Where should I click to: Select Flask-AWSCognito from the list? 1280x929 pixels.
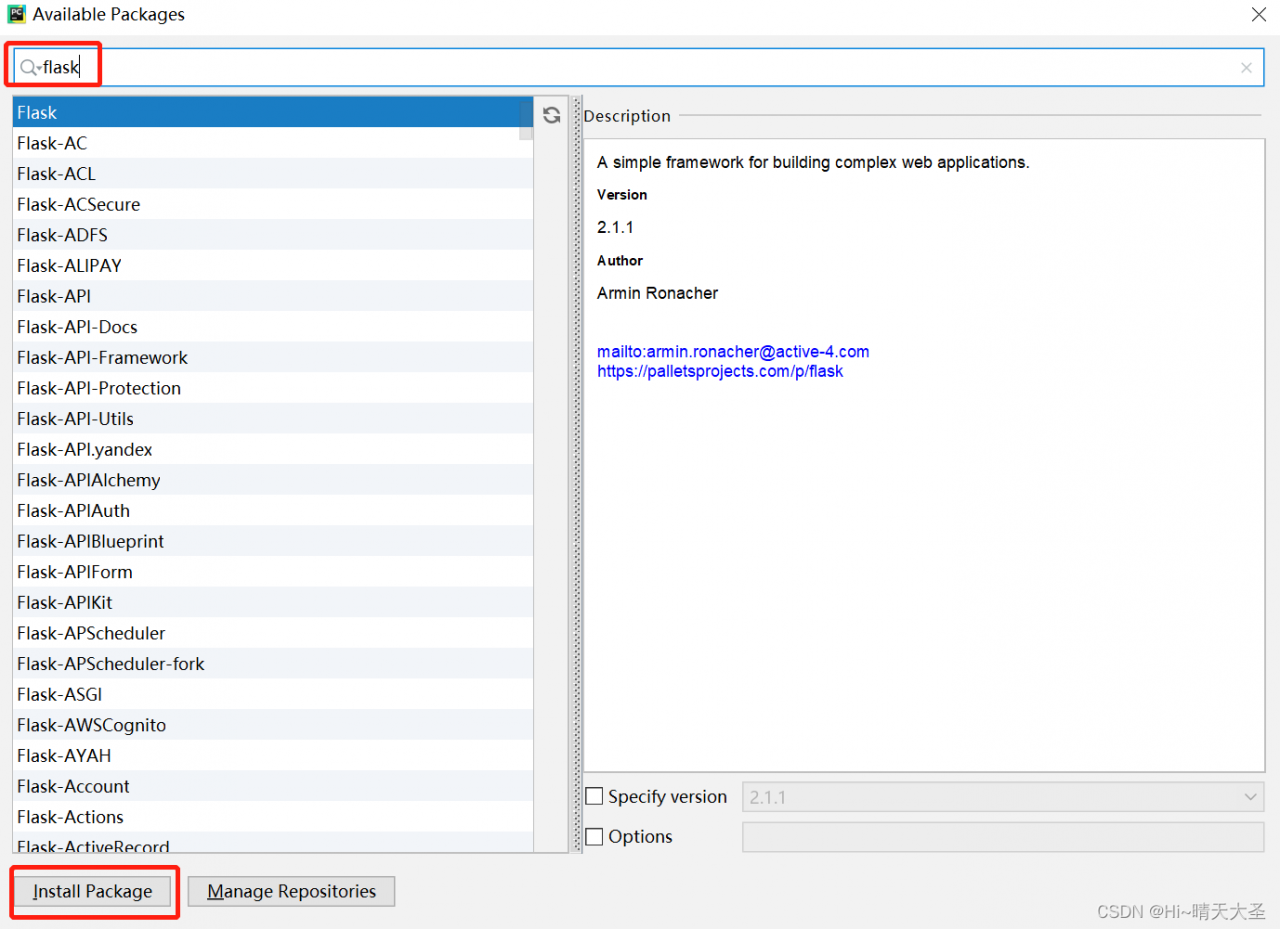point(272,725)
